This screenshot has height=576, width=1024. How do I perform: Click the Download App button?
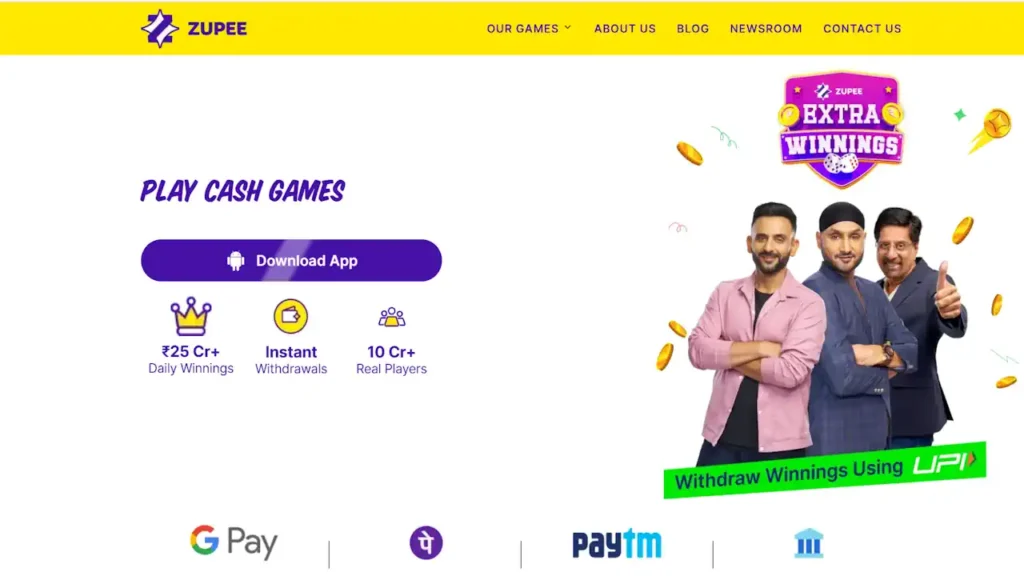[x=291, y=261]
